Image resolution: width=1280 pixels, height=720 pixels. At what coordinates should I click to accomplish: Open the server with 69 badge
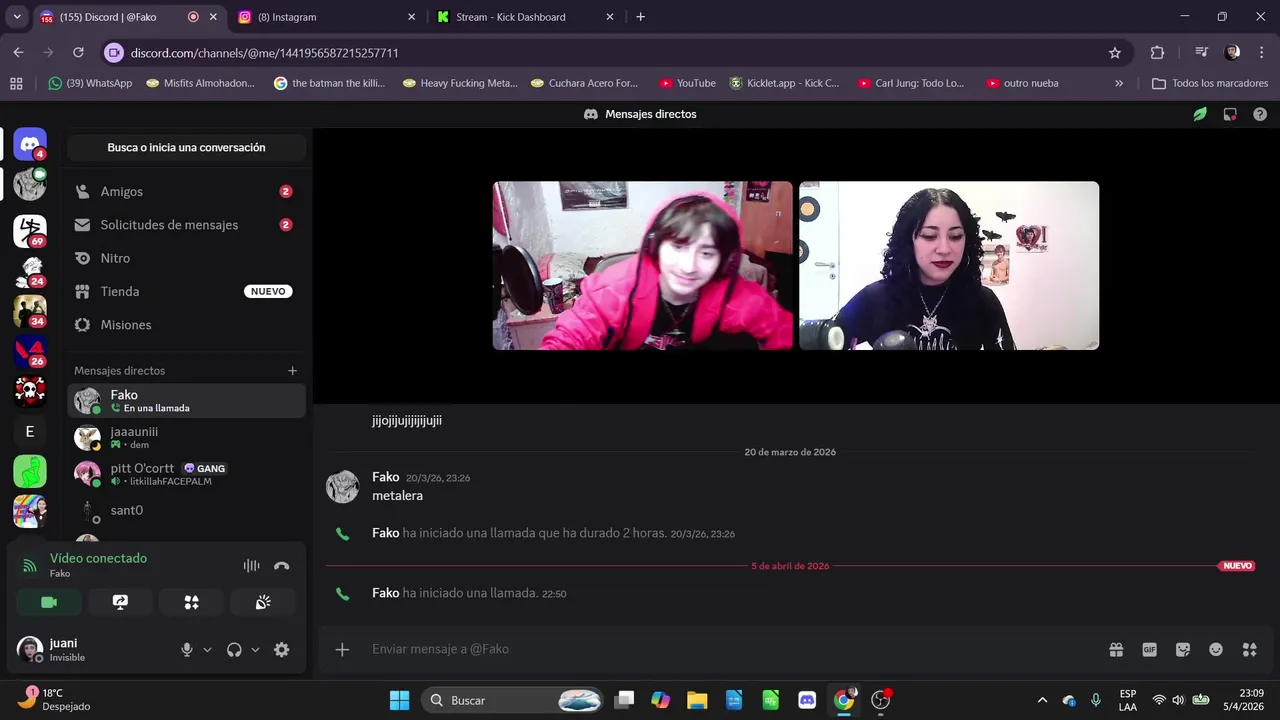(x=29, y=231)
